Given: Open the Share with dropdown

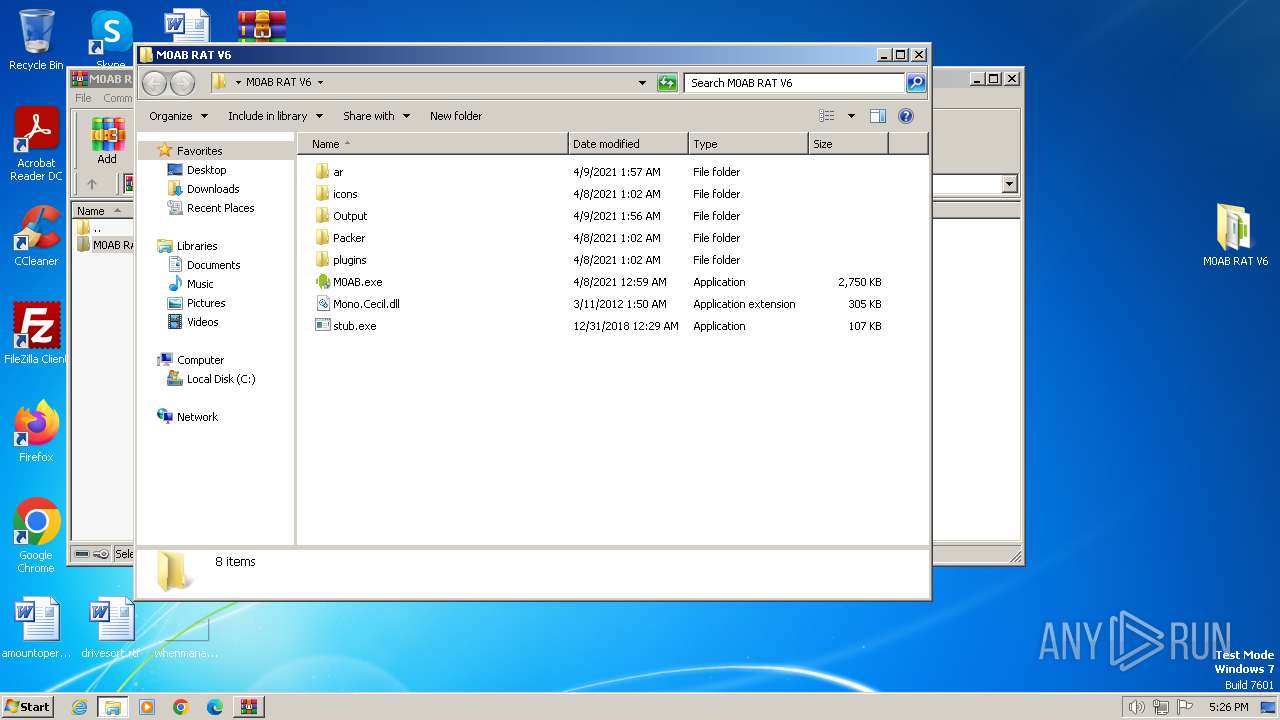Looking at the screenshot, I should pos(376,116).
